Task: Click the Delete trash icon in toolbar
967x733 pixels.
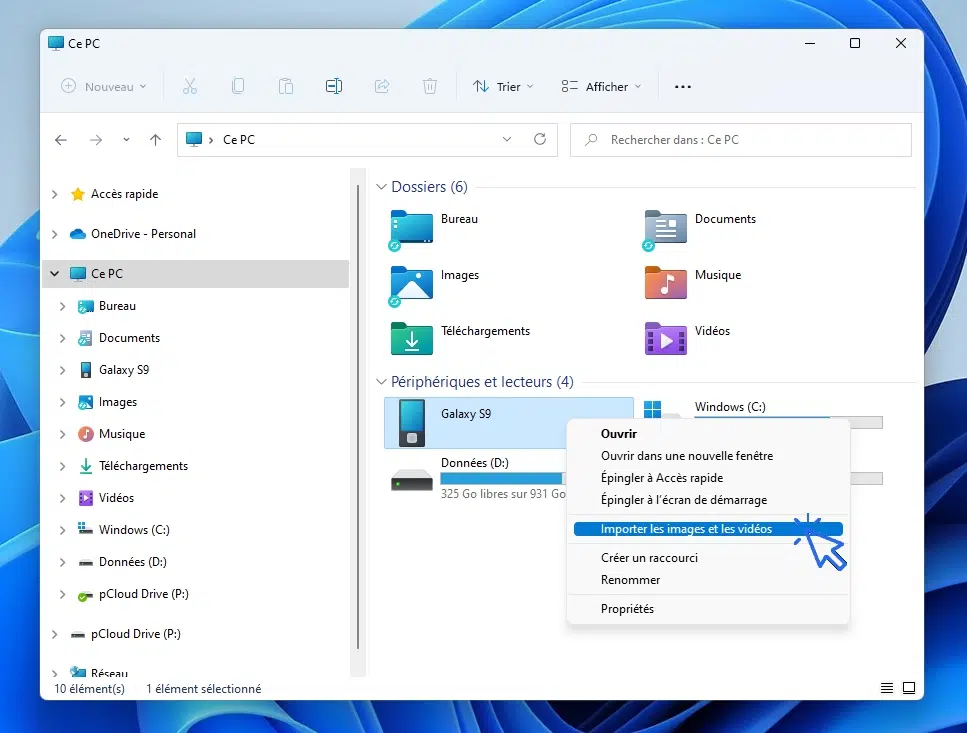Action: (430, 87)
